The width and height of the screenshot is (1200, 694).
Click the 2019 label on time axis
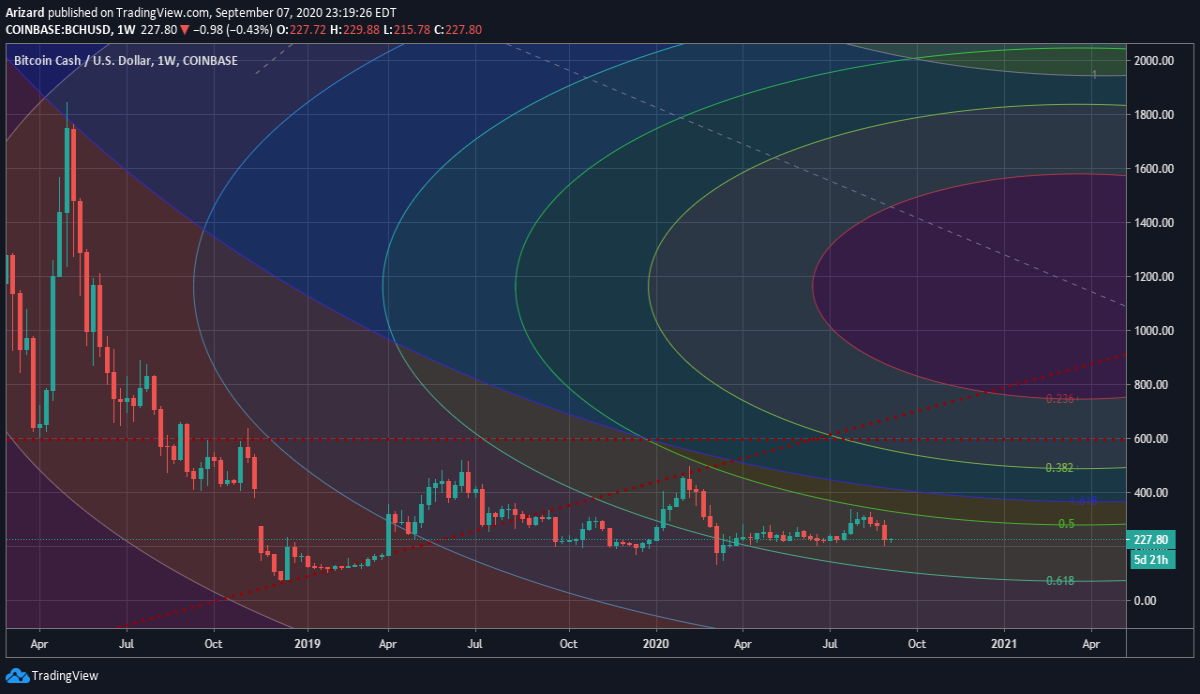coord(306,646)
